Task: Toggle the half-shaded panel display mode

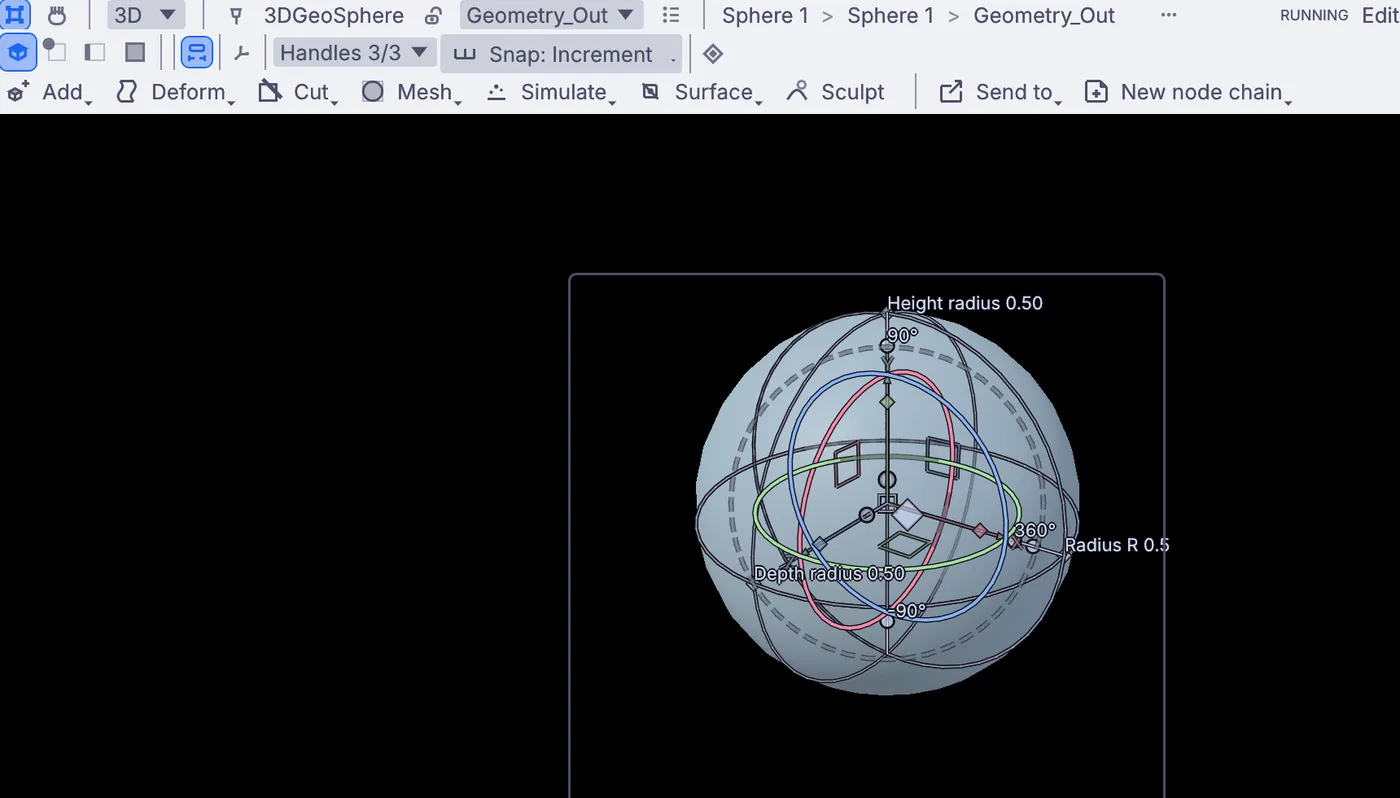Action: [95, 52]
